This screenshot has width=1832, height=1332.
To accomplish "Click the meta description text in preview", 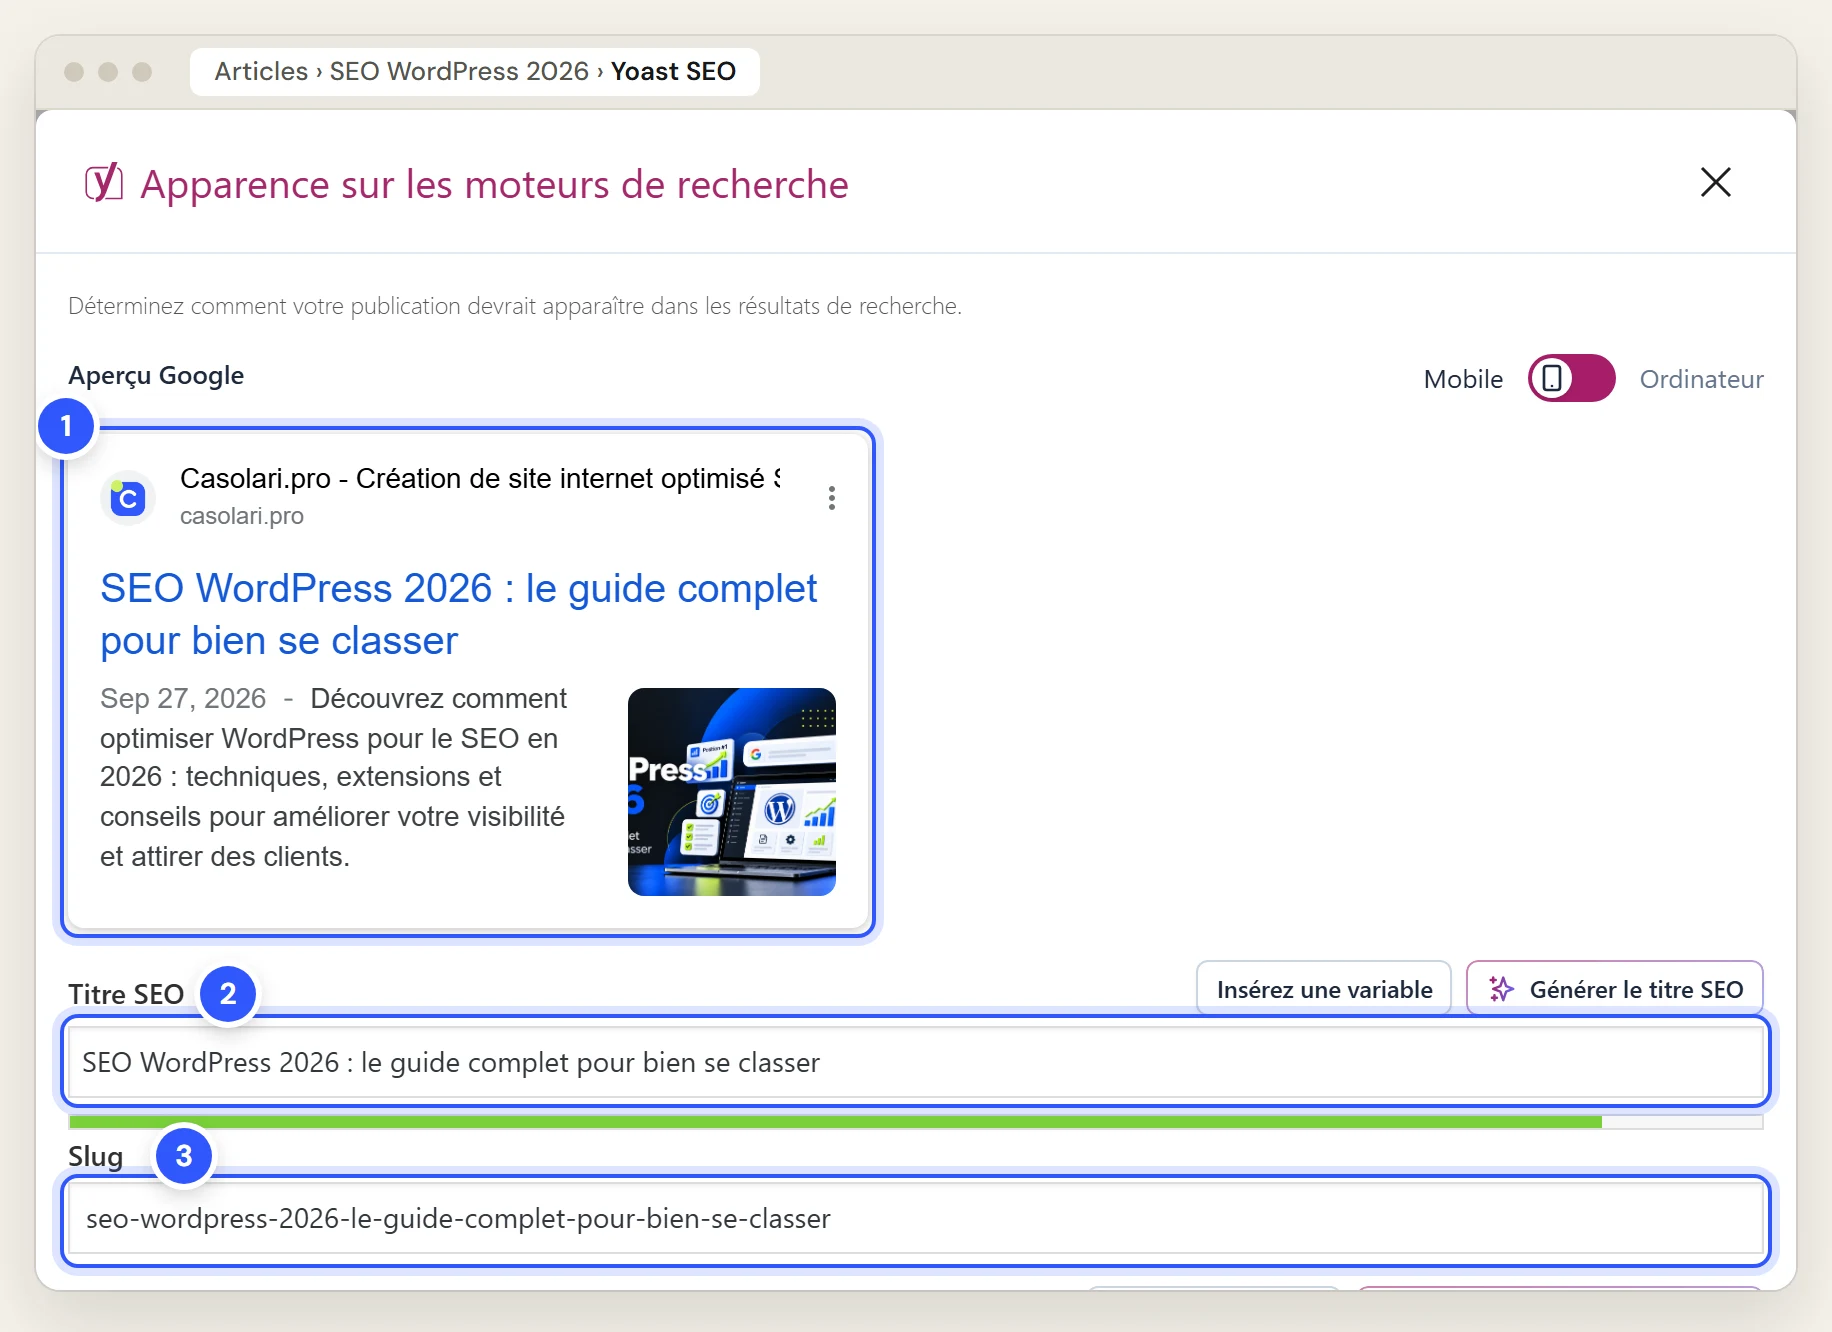I will (335, 777).
